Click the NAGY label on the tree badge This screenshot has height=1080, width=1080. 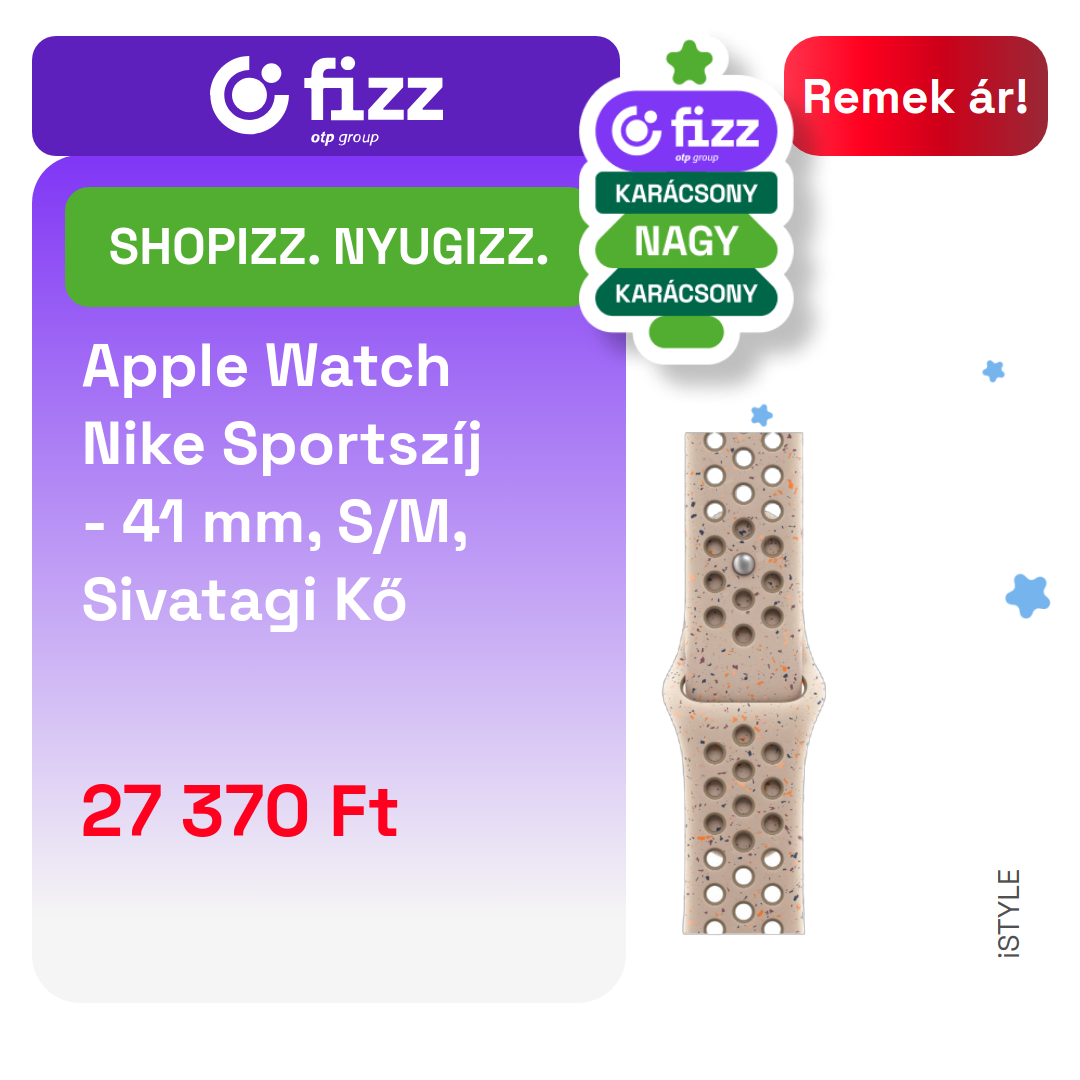[686, 241]
